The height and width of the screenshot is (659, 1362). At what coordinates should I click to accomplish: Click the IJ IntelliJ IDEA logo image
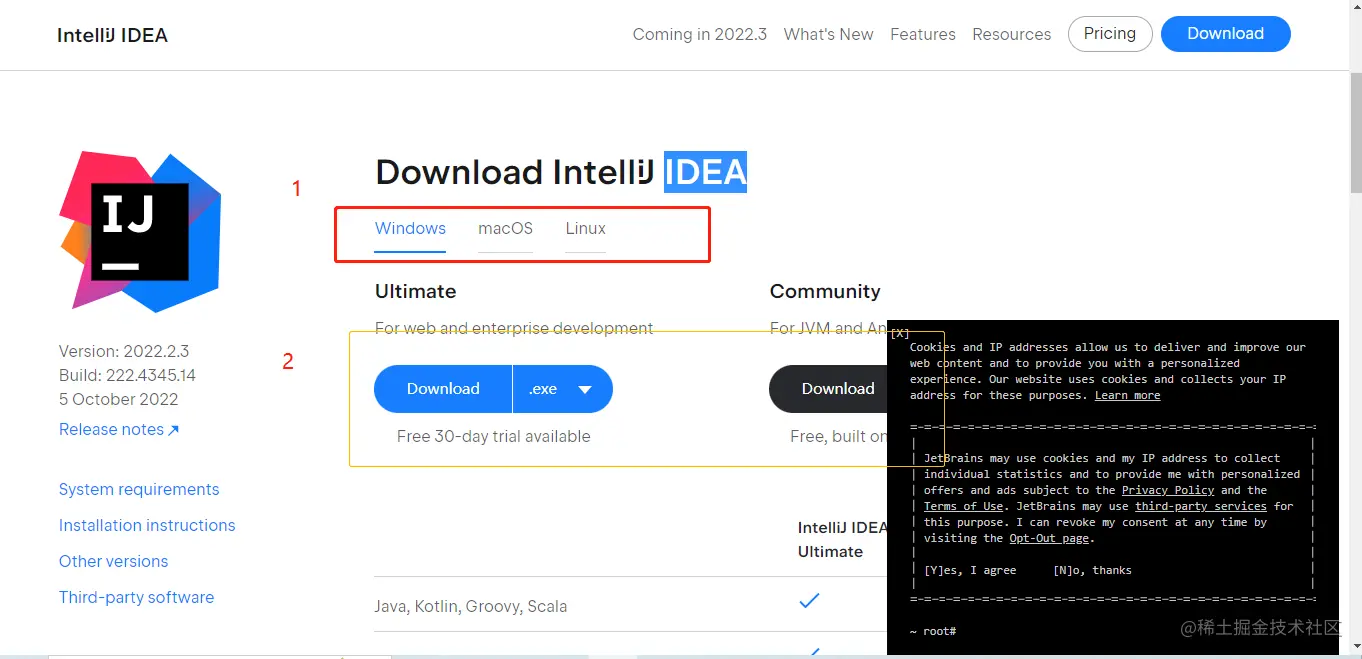tap(140, 232)
